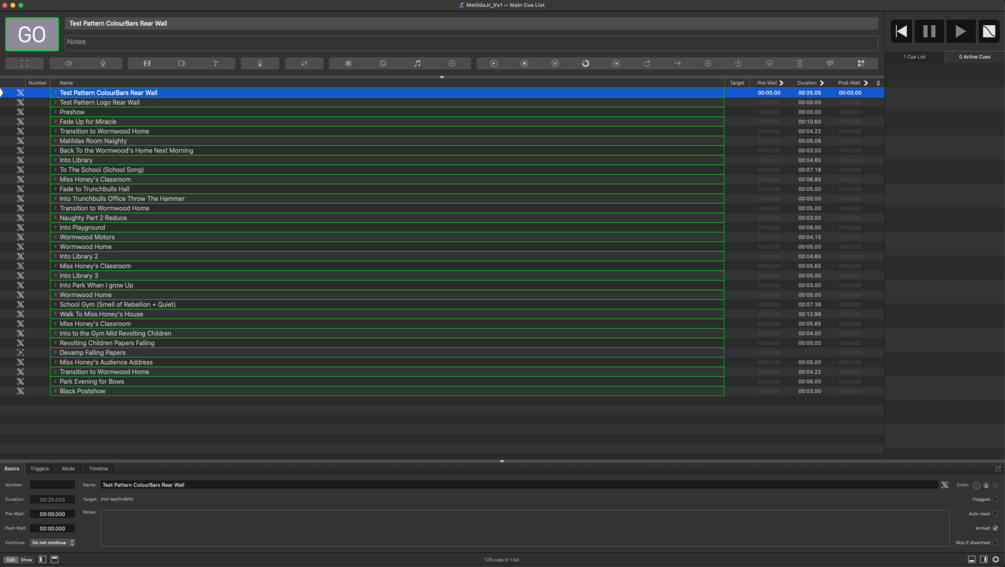
Task: Add a new Disarm cue
Action: (x=769, y=63)
